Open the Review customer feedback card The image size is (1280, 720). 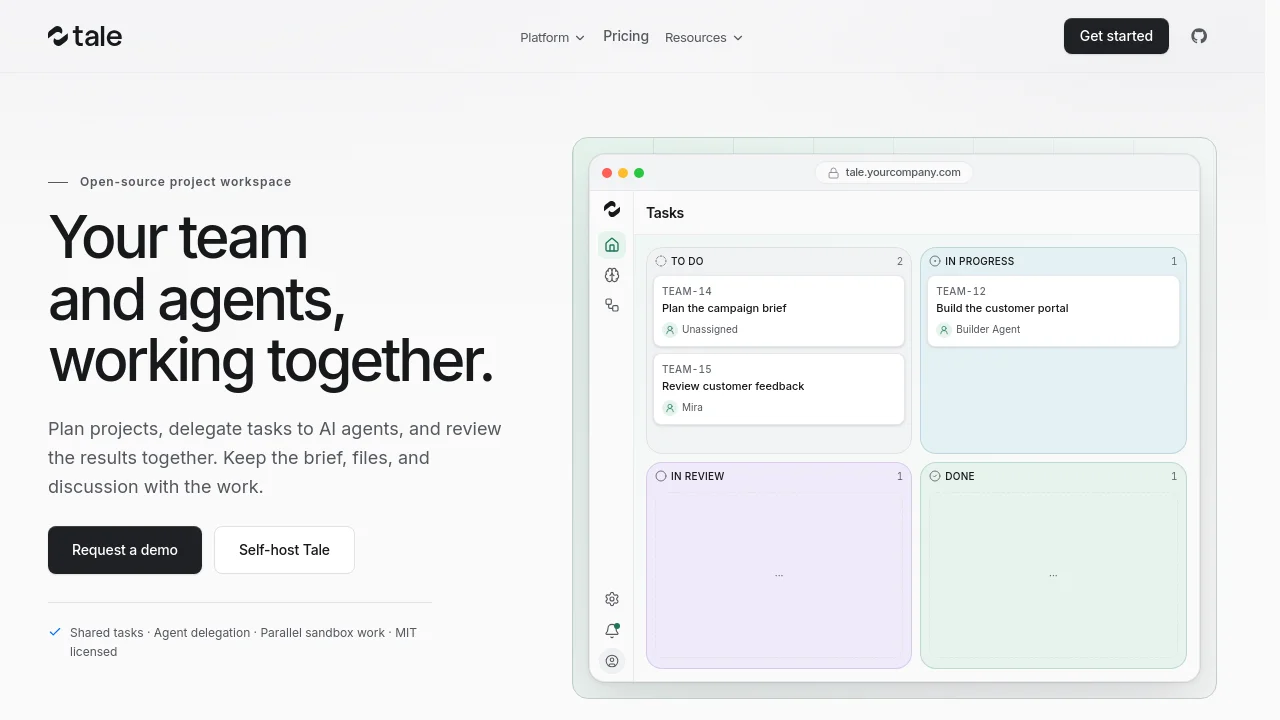point(779,389)
